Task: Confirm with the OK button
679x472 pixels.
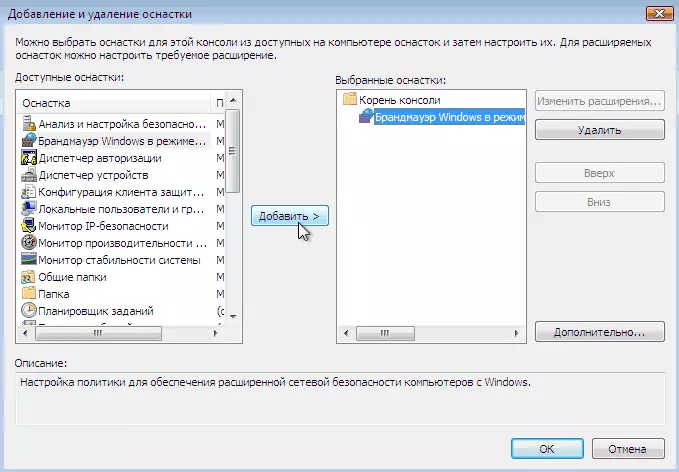Action: click(547, 447)
